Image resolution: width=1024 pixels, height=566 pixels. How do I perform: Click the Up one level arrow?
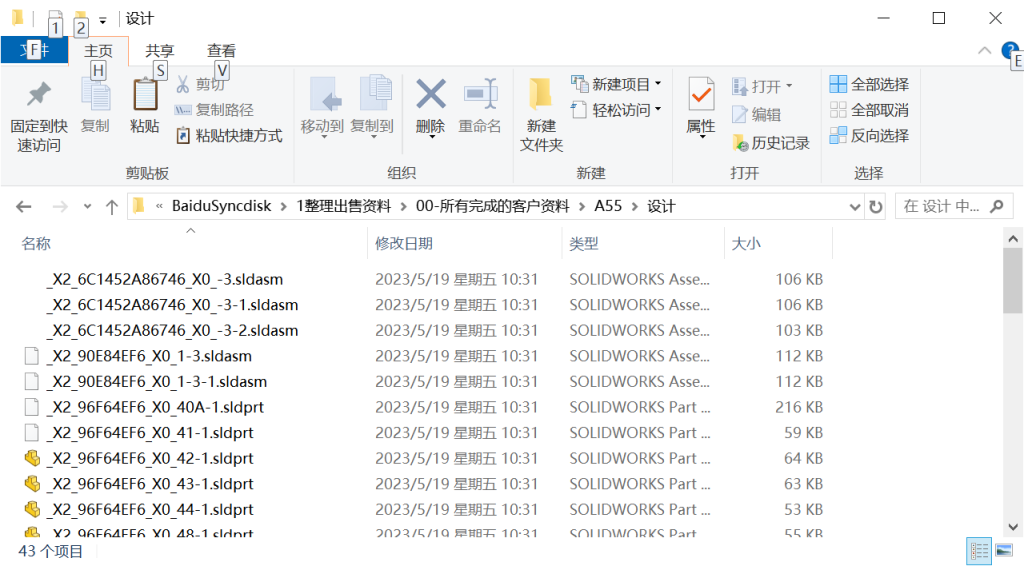coord(112,207)
